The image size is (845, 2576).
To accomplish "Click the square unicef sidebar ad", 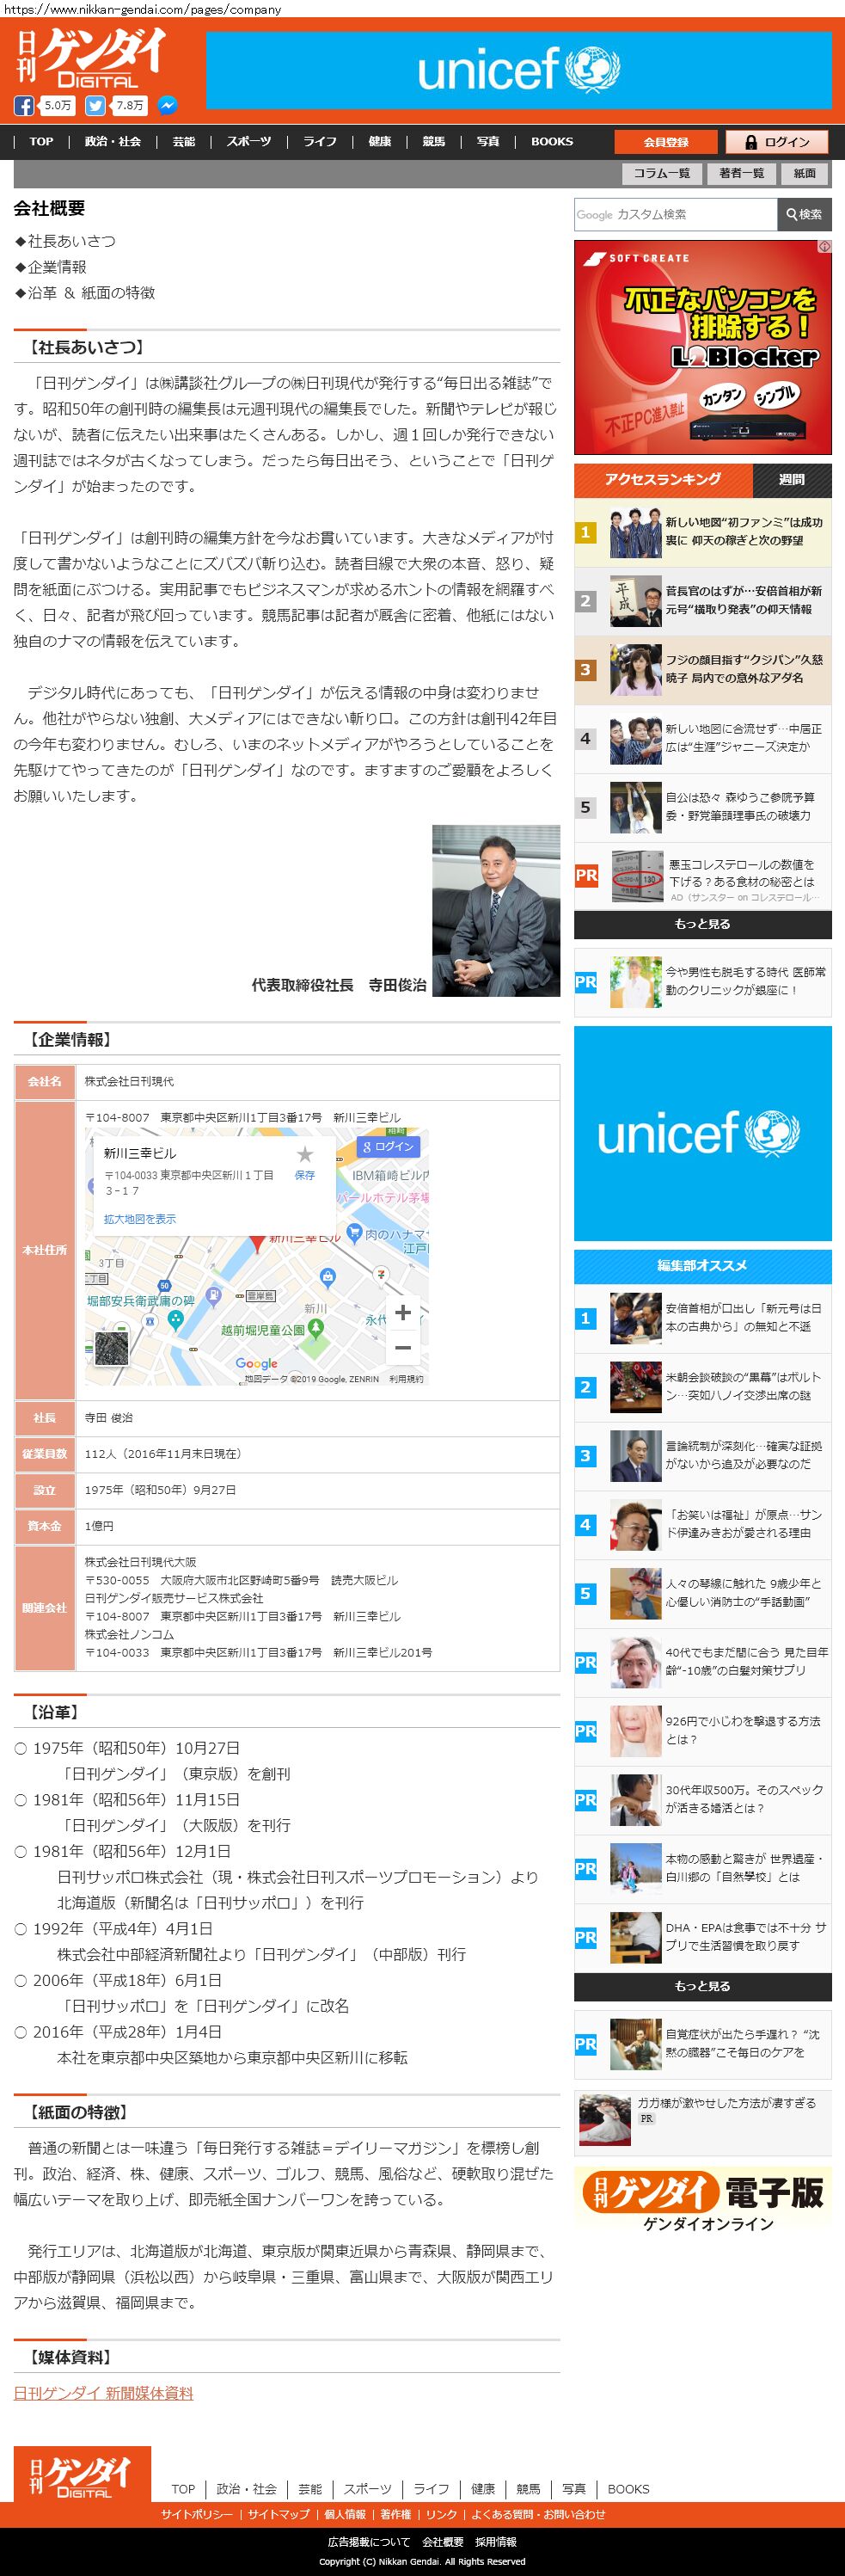I will click(703, 1134).
